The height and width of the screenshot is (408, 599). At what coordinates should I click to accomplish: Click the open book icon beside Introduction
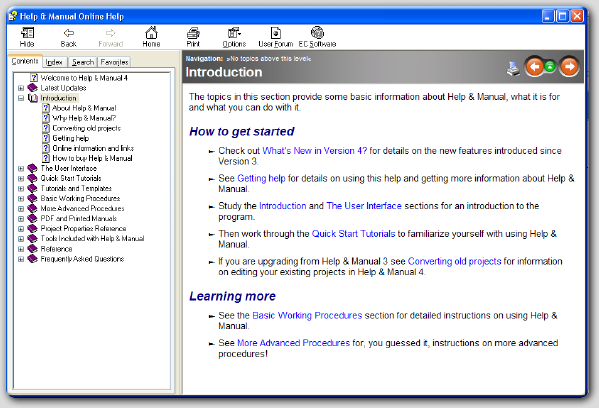point(32,98)
